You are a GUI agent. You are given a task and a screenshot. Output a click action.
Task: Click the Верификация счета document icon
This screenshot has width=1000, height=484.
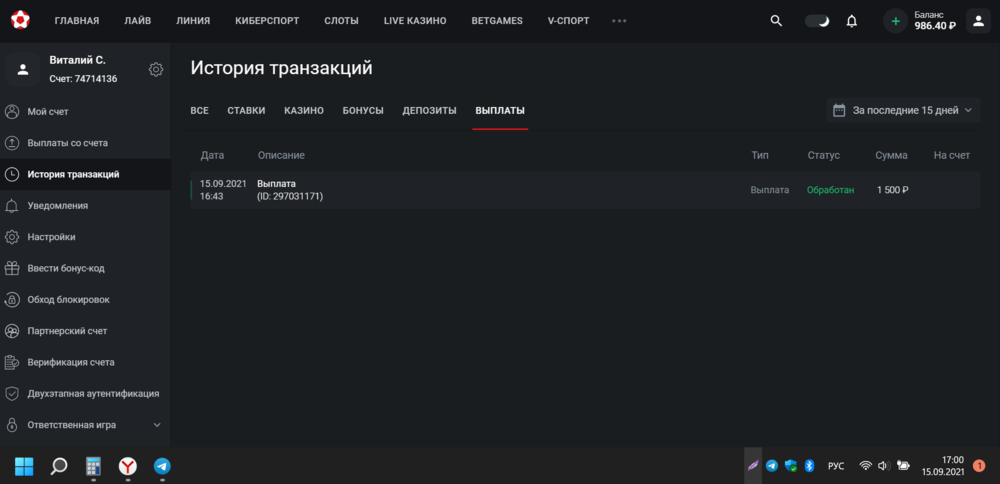[11, 362]
